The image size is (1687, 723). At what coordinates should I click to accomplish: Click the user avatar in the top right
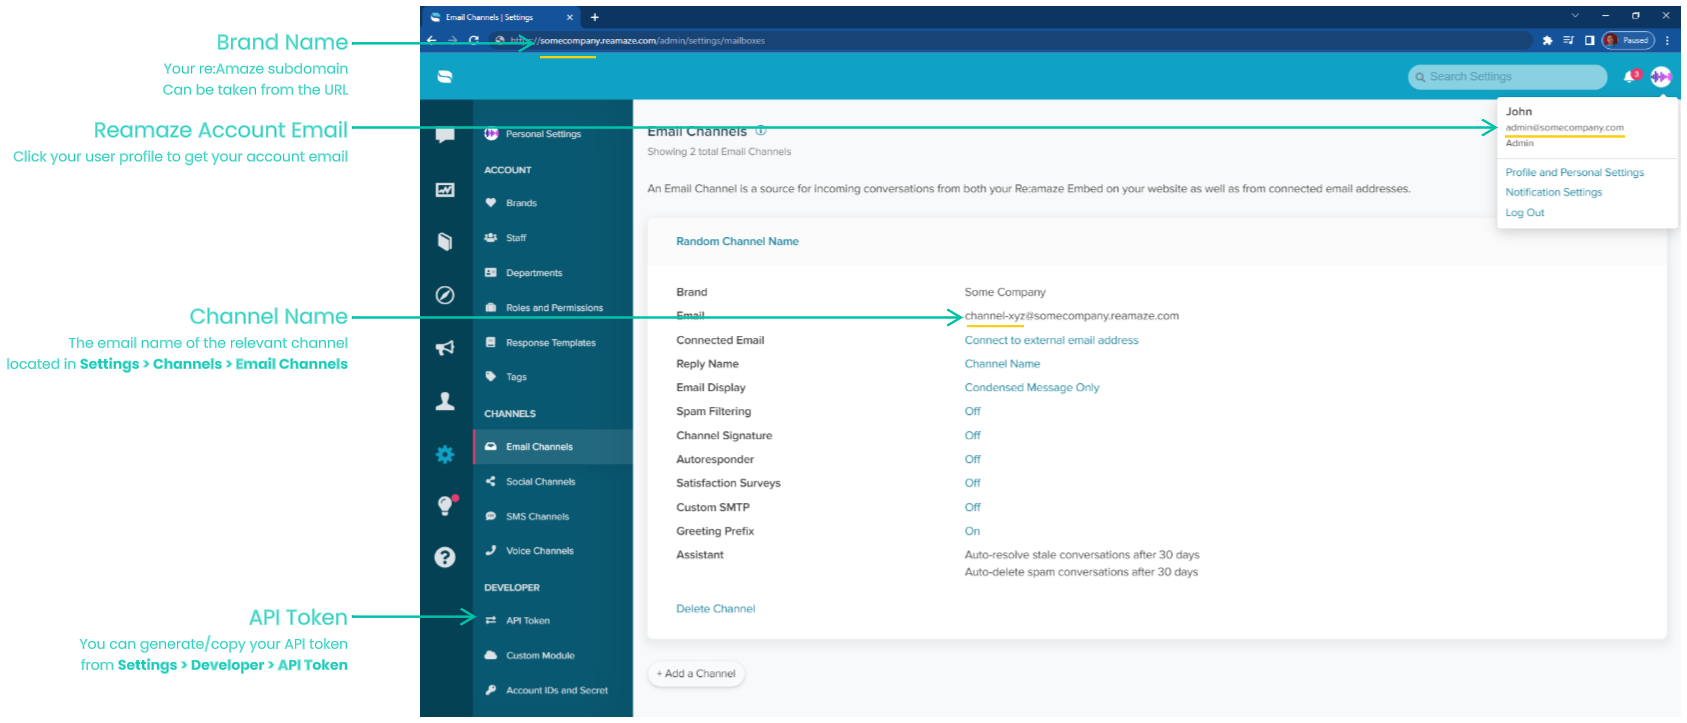[x=1661, y=76]
